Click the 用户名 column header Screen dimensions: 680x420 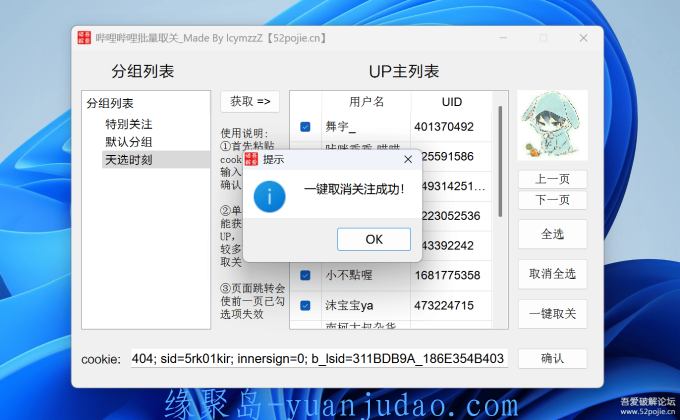pos(366,102)
